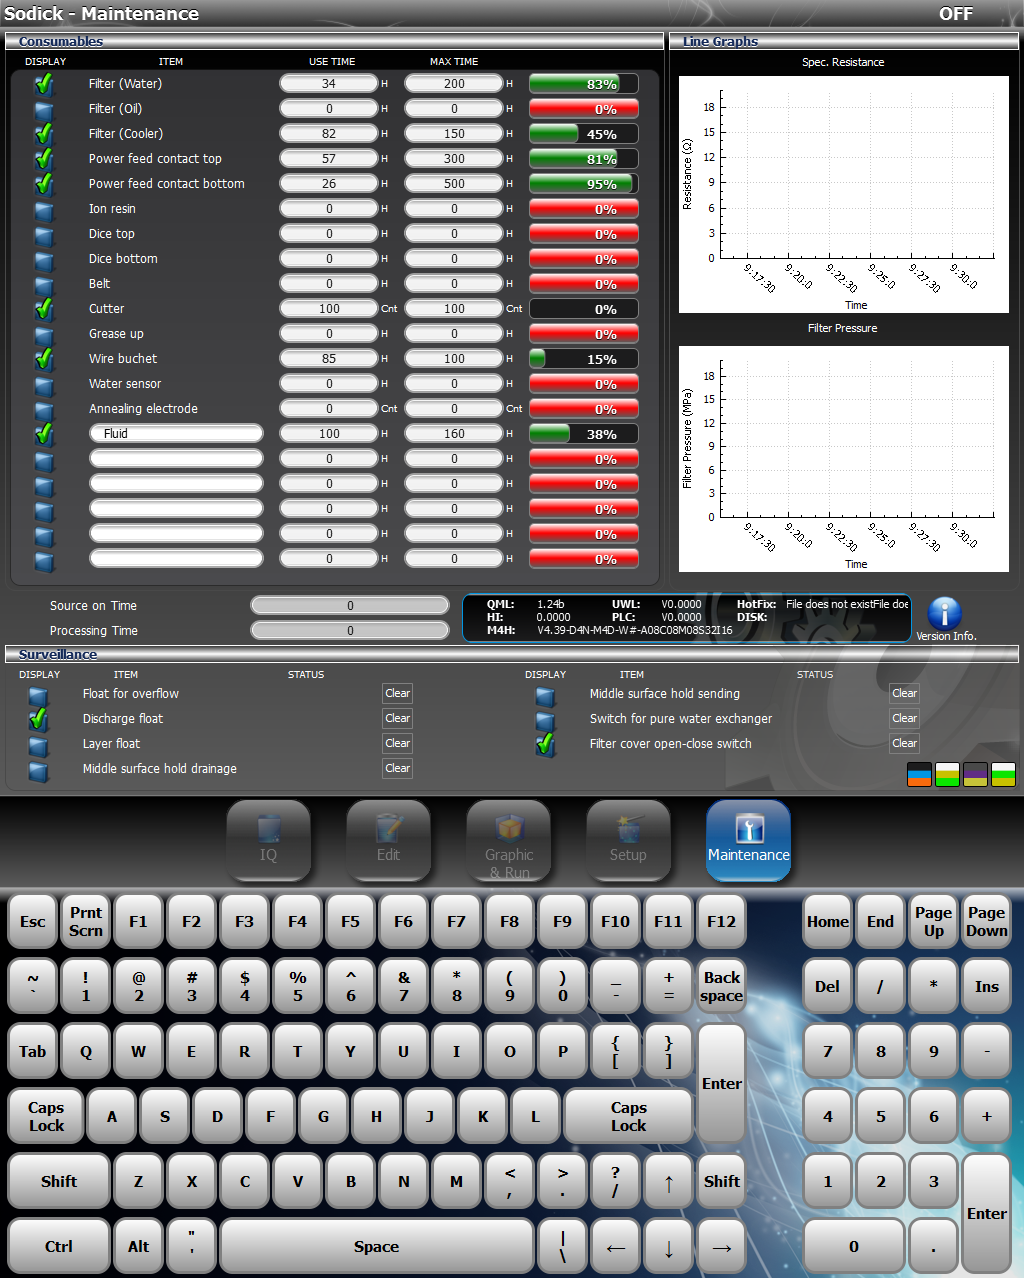Open the Version Info icon
The height and width of the screenshot is (1278, 1024).
tap(944, 613)
